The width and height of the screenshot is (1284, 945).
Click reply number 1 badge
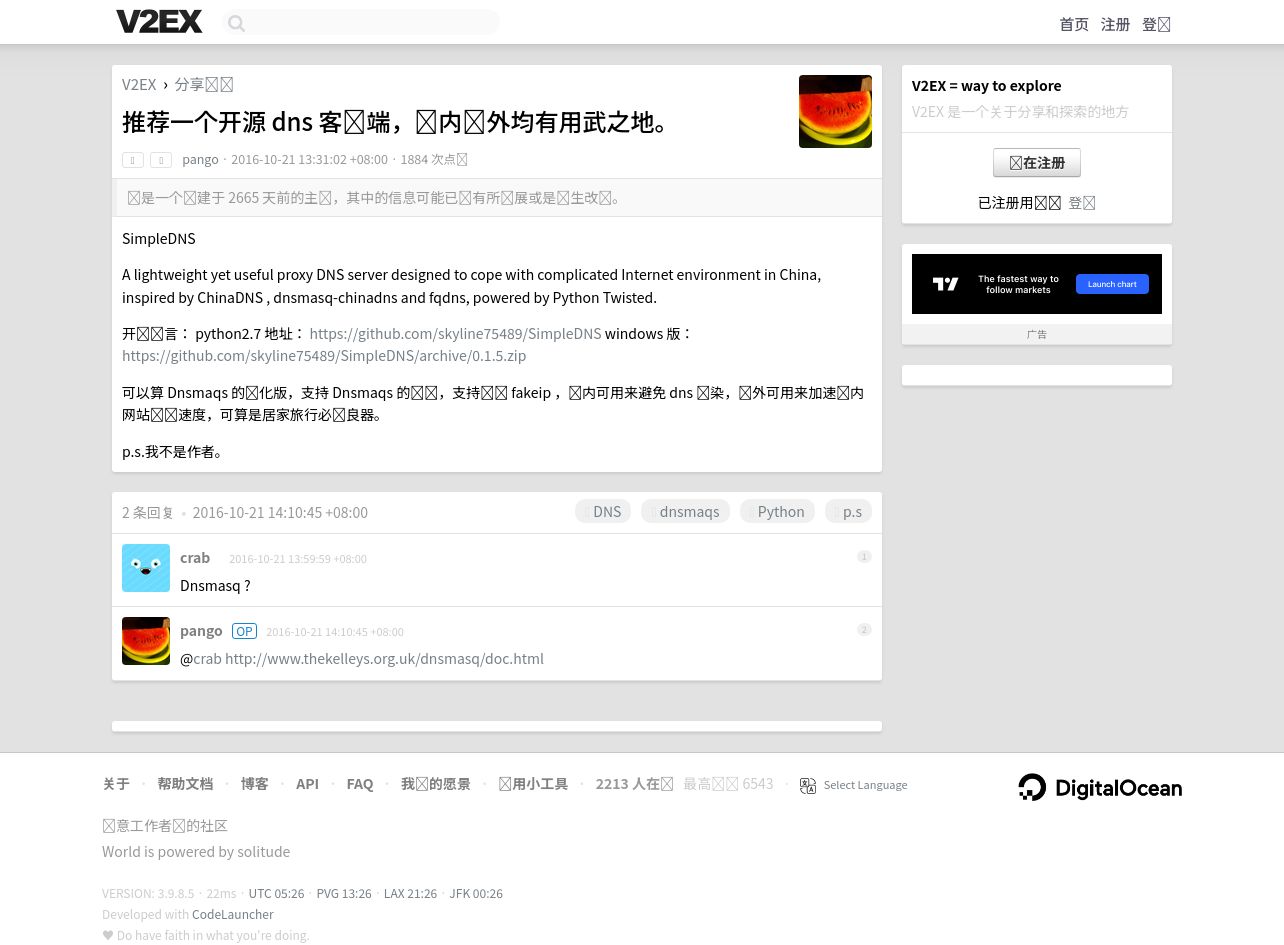[x=864, y=556]
